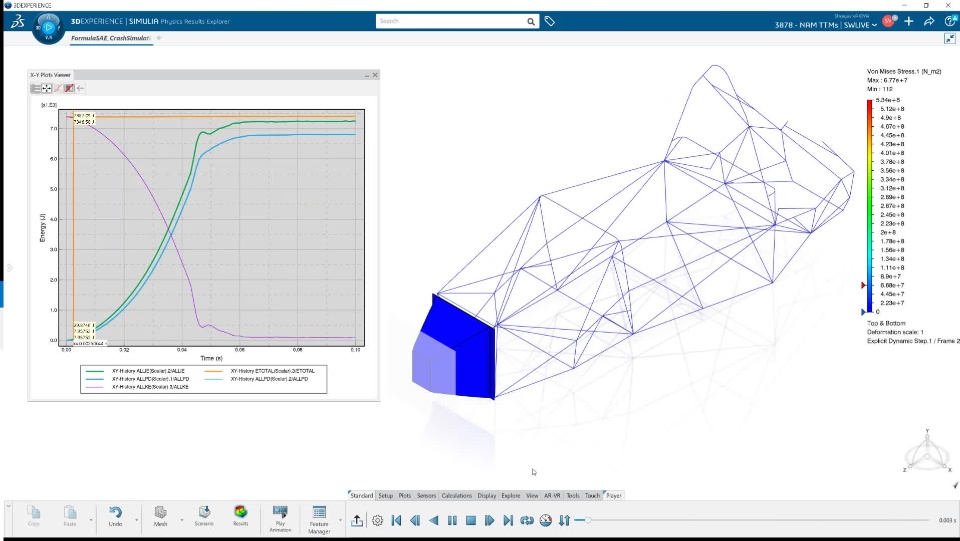Select the FormulaSAE_CrashSimulation tab
Image resolution: width=960 pixels, height=541 pixels.
click(110, 38)
